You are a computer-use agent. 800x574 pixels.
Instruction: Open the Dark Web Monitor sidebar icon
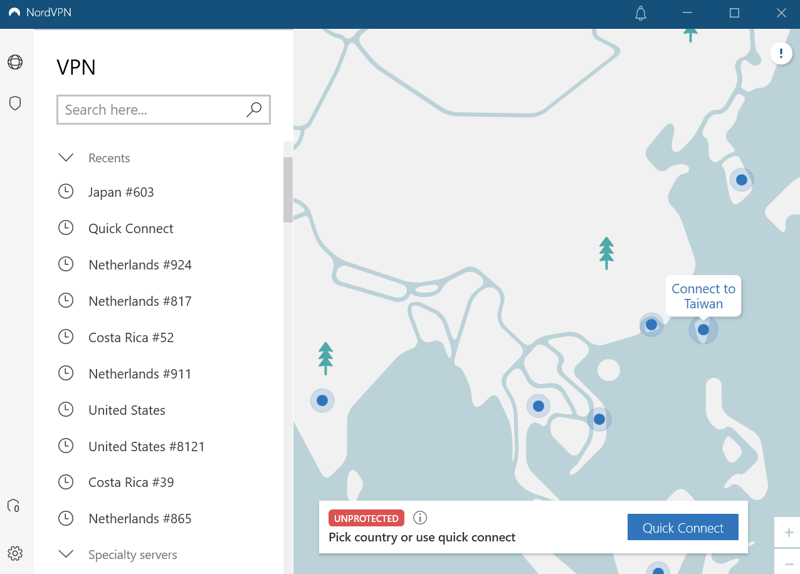(14, 506)
